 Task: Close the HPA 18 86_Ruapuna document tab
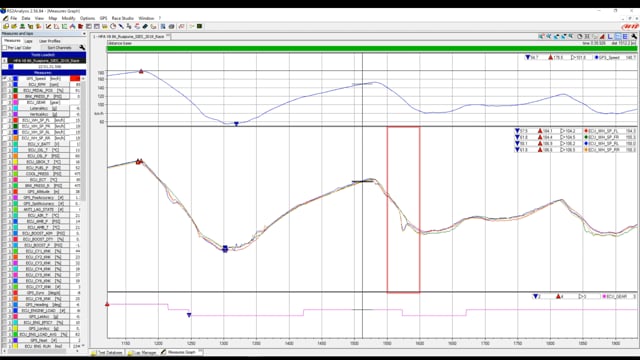tap(169, 36)
